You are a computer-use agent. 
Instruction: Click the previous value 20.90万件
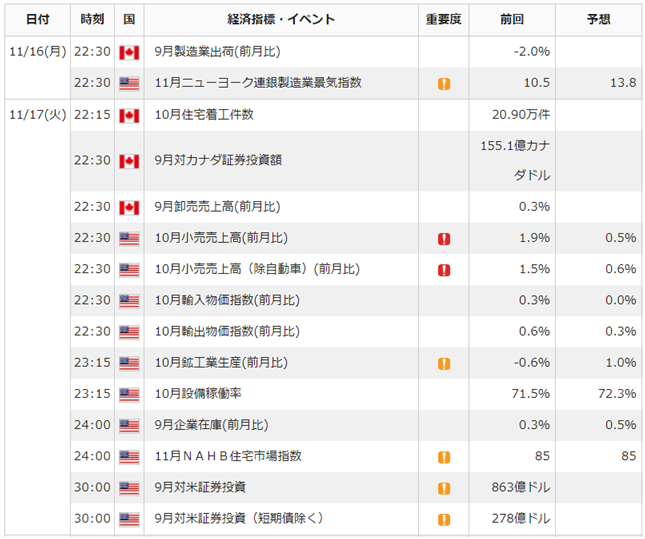tap(521, 114)
